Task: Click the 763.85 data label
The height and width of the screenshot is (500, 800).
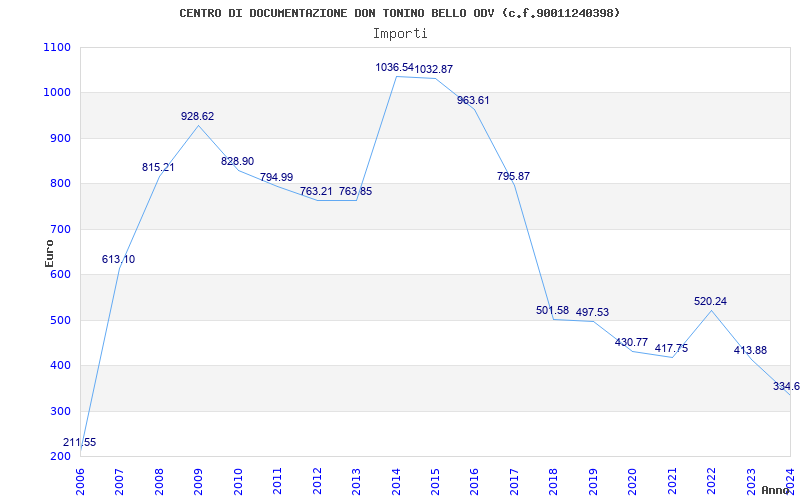Action: click(356, 191)
